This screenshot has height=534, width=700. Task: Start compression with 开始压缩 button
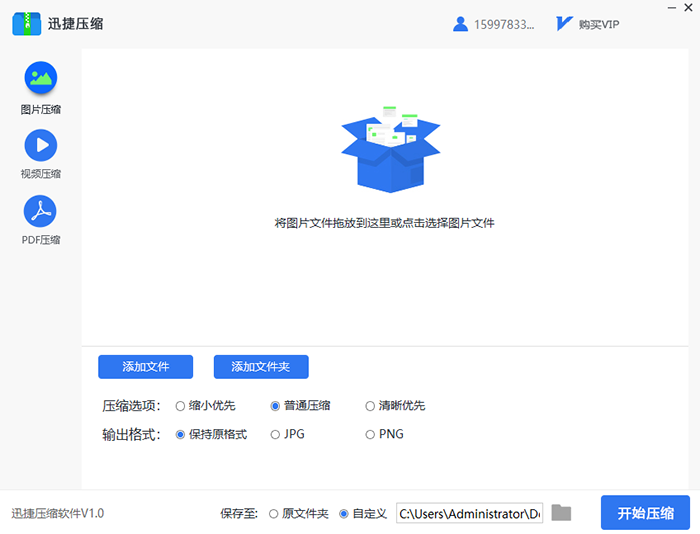pyautogui.click(x=646, y=513)
